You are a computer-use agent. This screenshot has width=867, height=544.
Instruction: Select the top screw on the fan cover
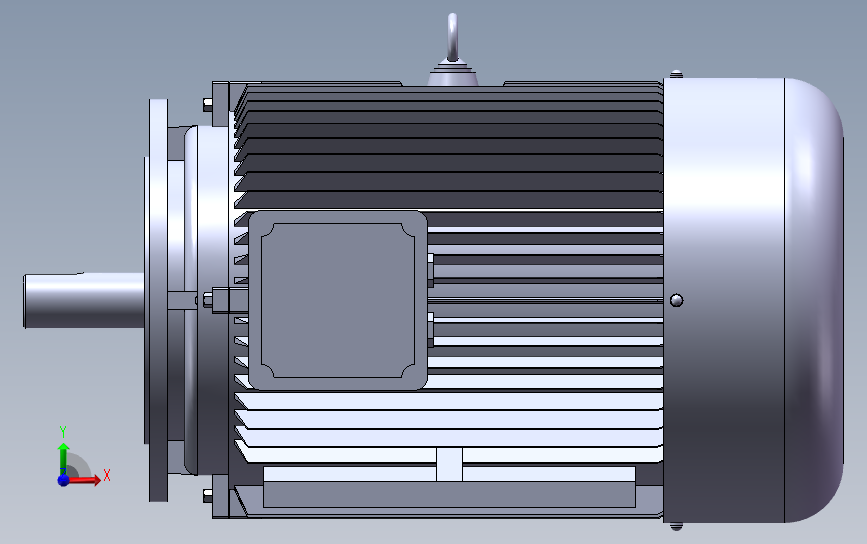point(676,74)
